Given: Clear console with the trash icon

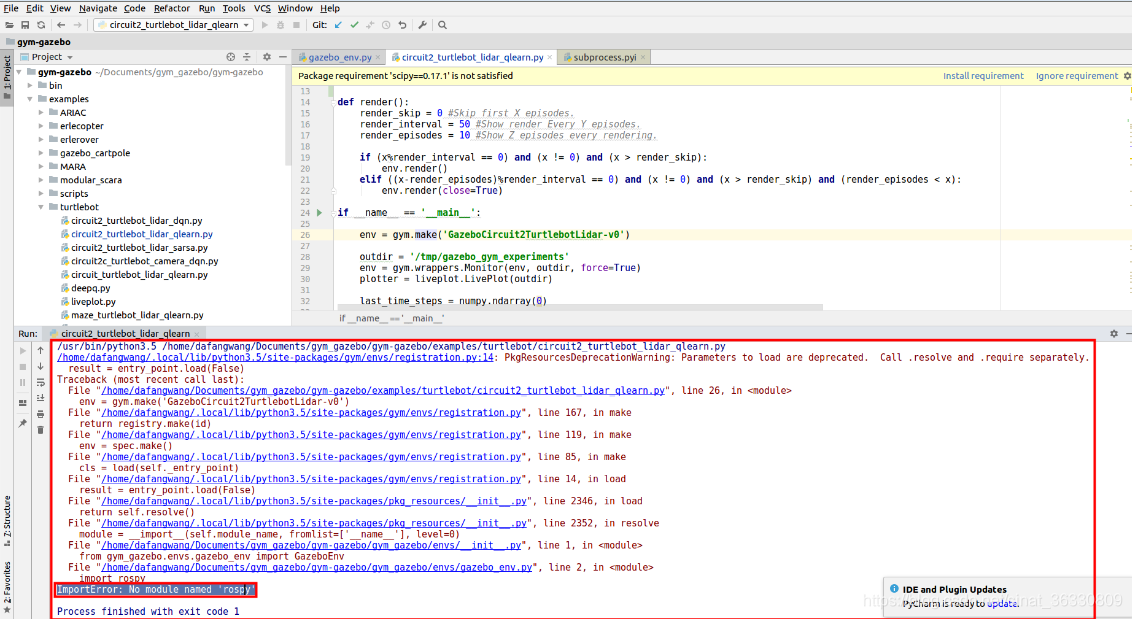Looking at the screenshot, I should [40, 430].
